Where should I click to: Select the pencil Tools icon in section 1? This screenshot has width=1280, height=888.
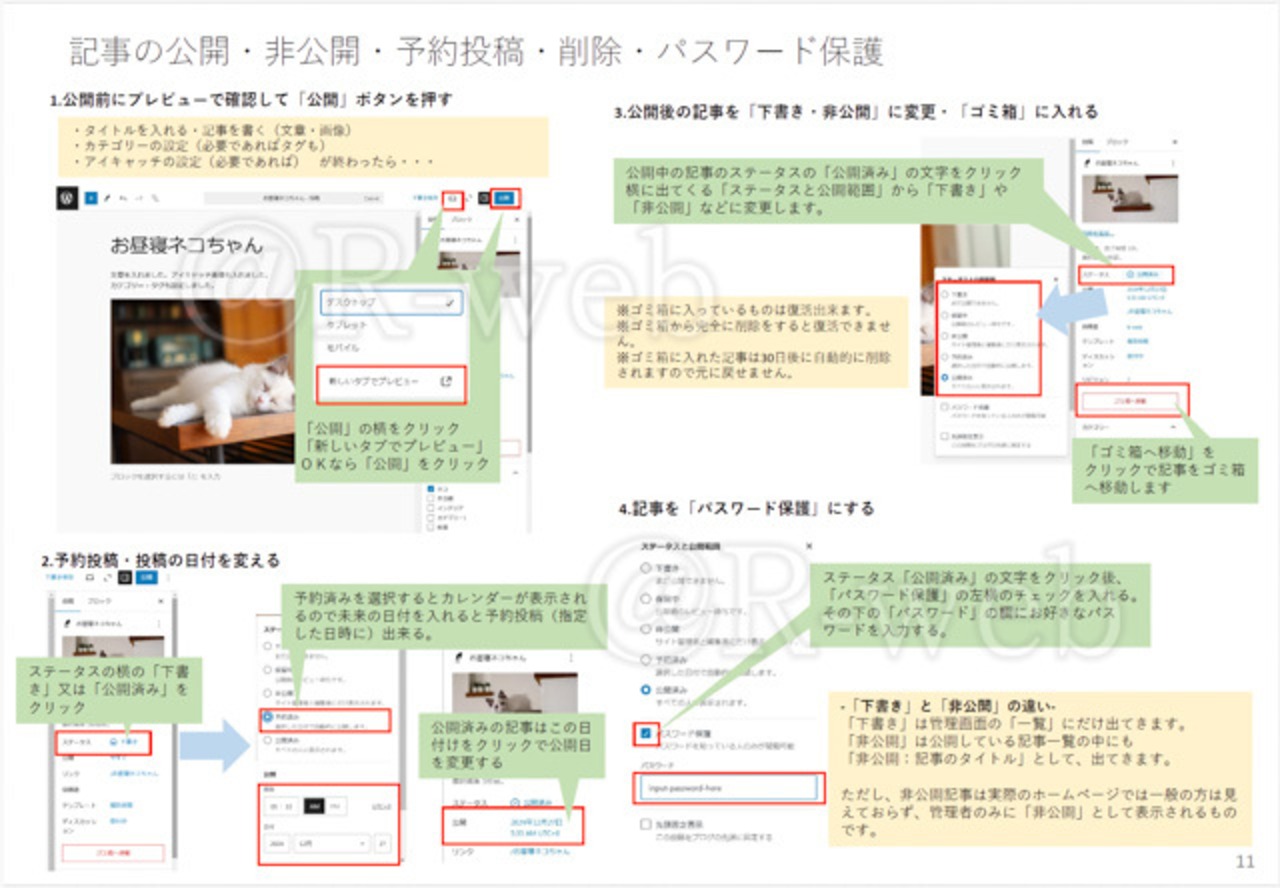[107, 198]
